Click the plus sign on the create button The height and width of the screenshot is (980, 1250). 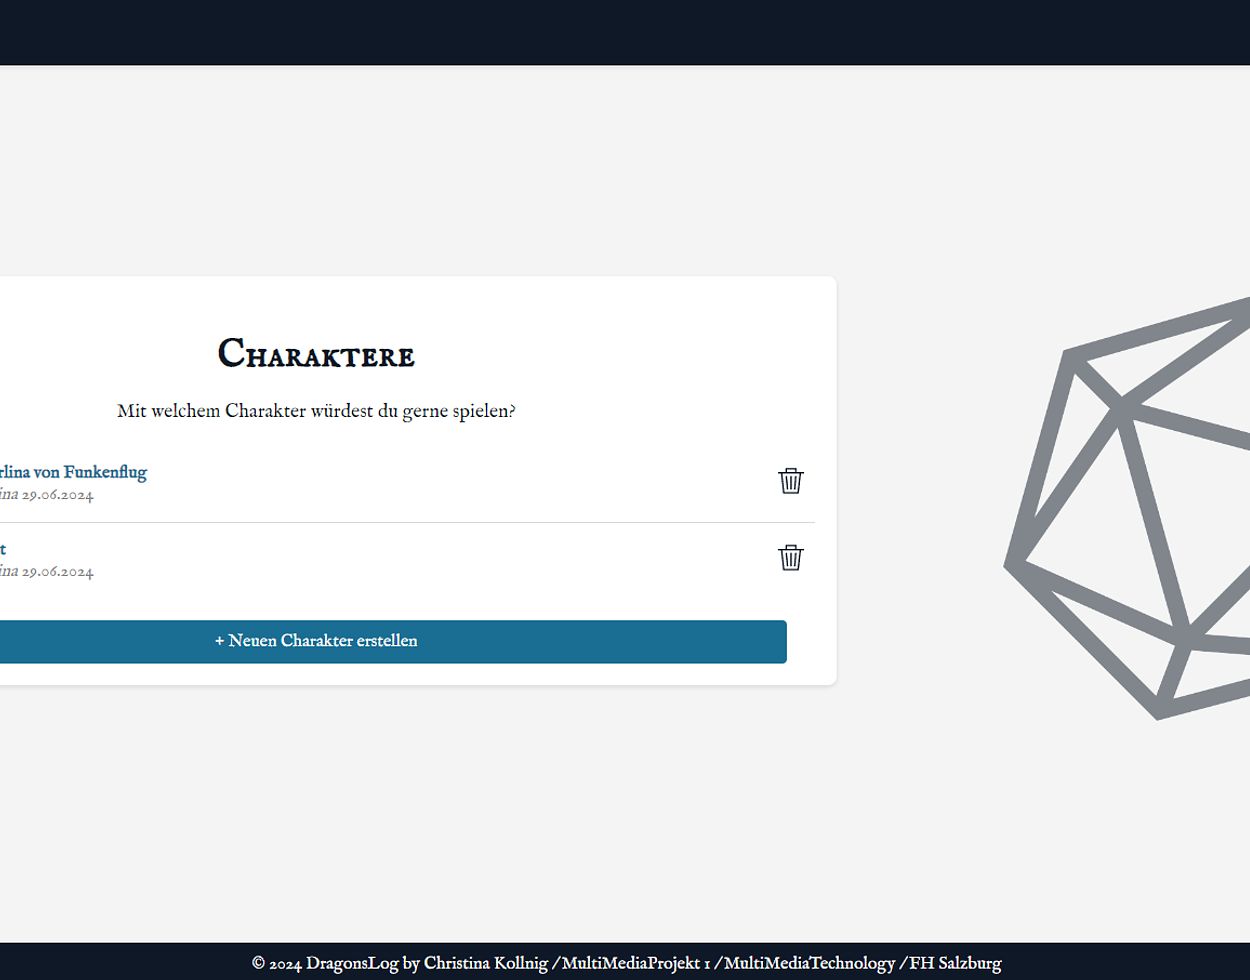(220, 642)
